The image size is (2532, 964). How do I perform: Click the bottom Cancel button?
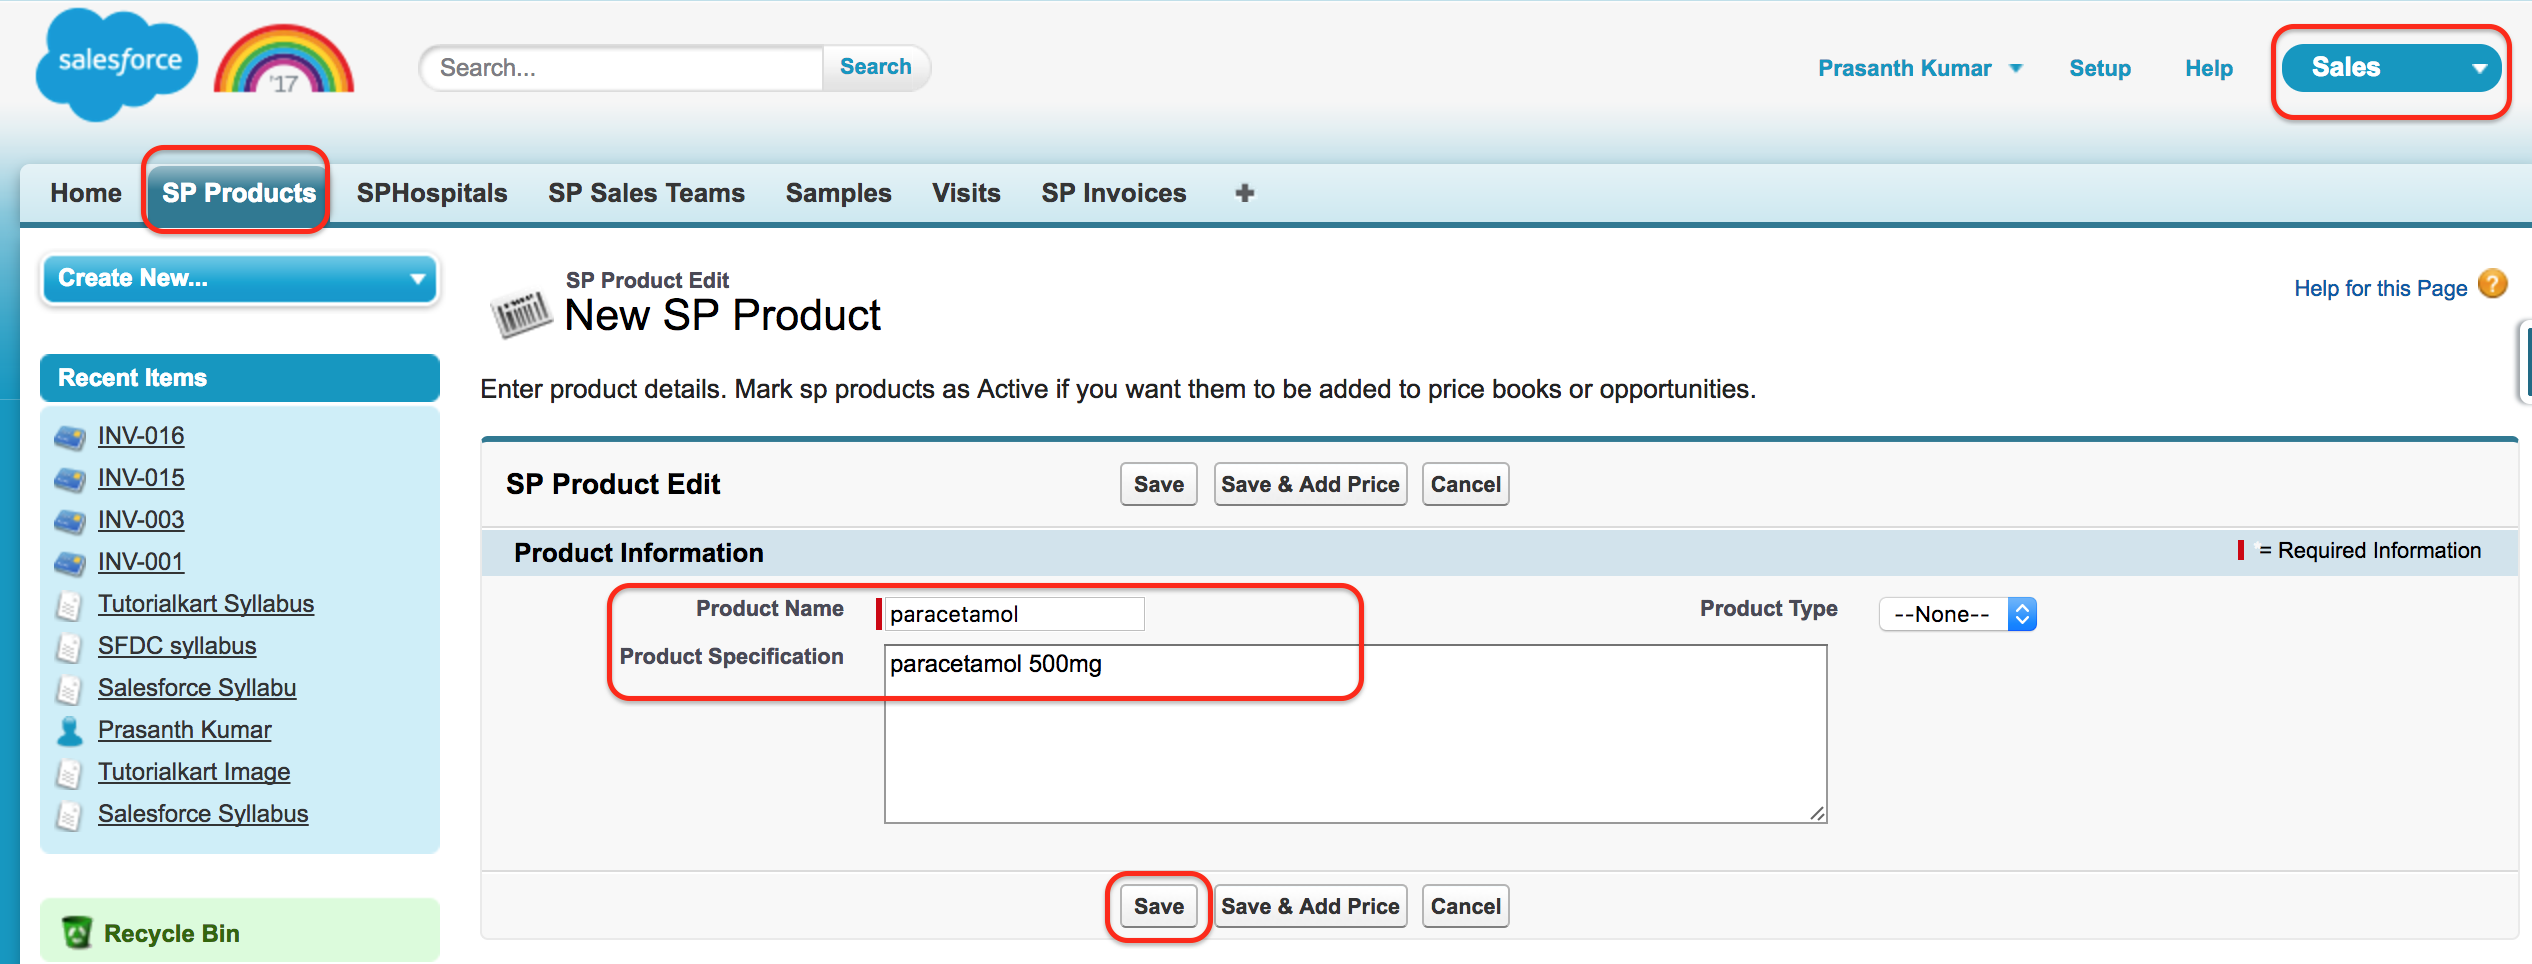coord(1465,906)
